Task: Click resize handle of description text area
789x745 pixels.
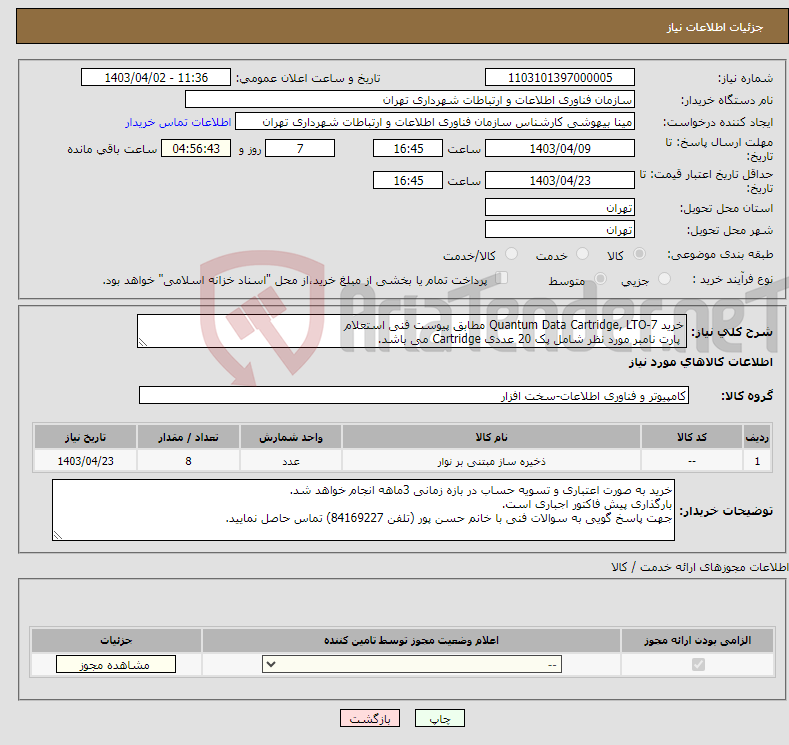Action: 143,343
